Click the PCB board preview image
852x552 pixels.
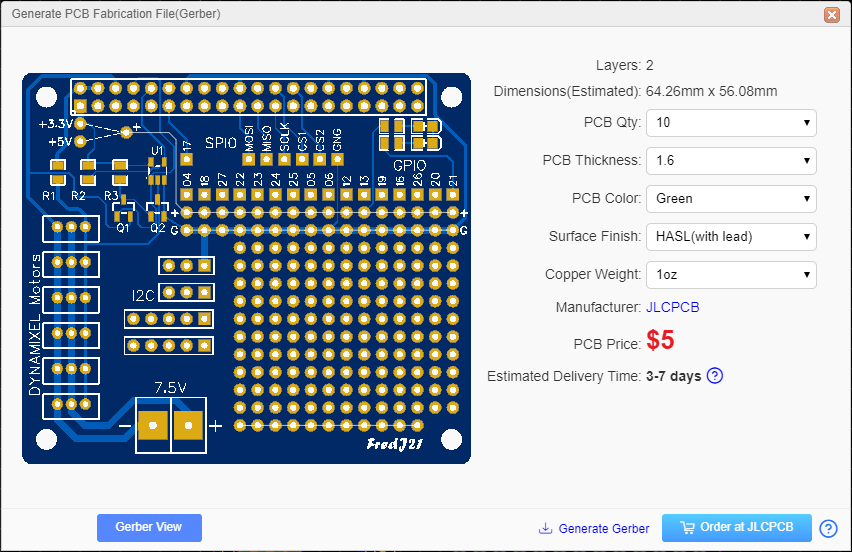[x=246, y=268]
